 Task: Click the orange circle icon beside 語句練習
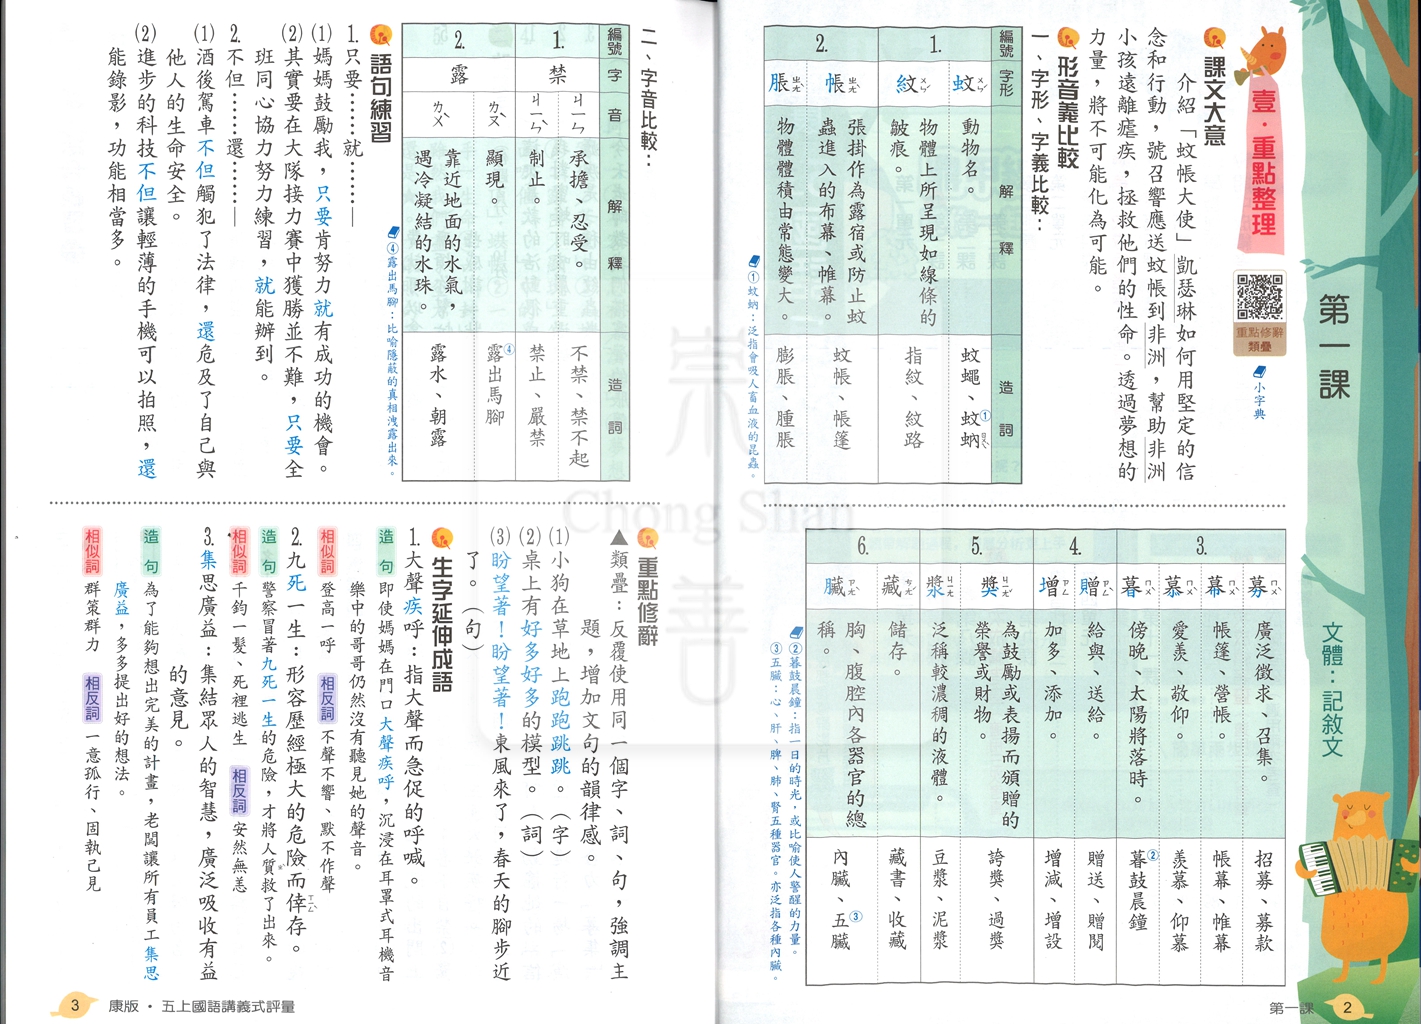click(x=381, y=36)
